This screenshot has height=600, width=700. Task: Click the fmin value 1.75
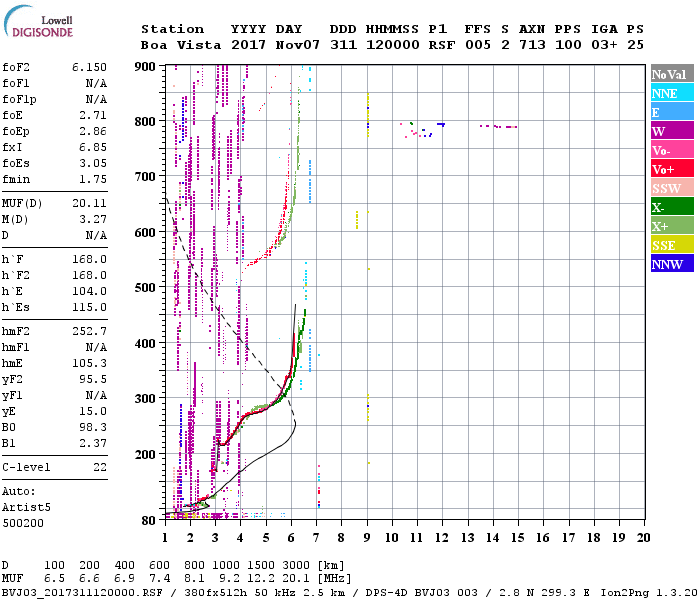coord(93,179)
